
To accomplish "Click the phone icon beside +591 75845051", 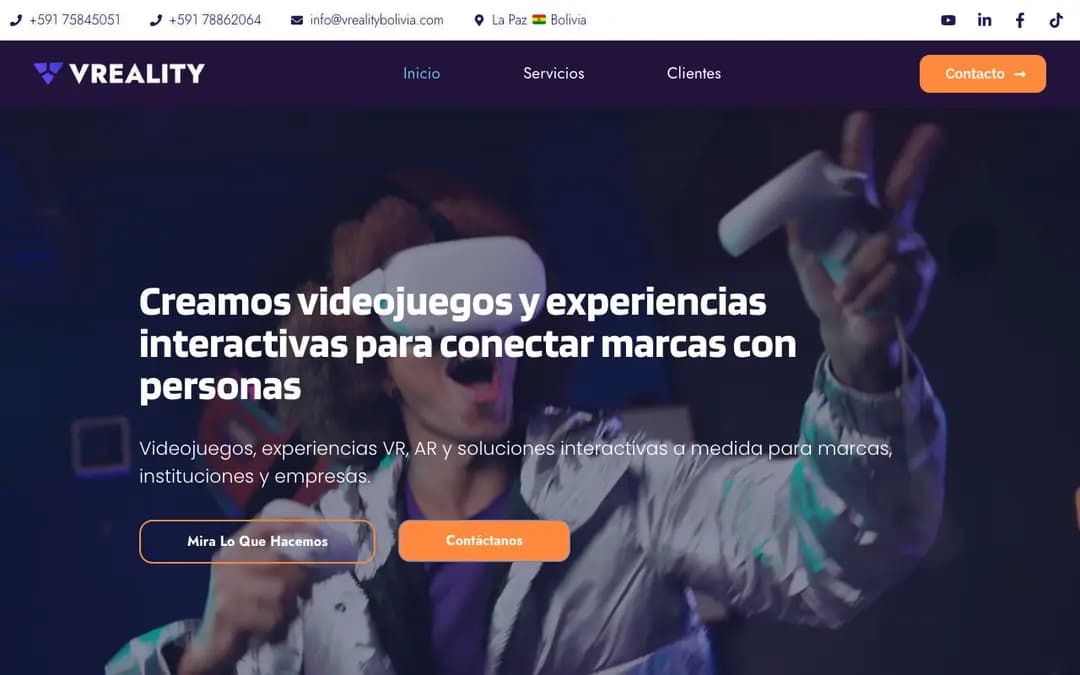I will (x=16, y=20).
